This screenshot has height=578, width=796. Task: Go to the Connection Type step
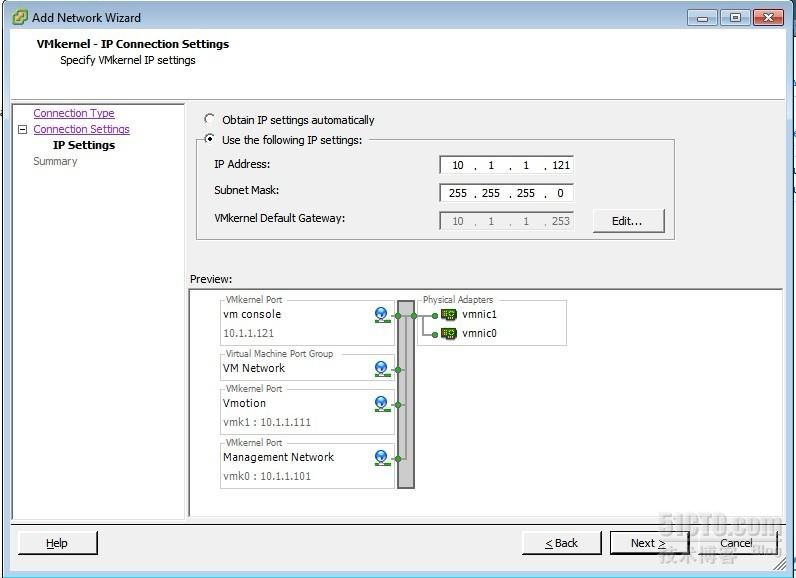[x=74, y=113]
